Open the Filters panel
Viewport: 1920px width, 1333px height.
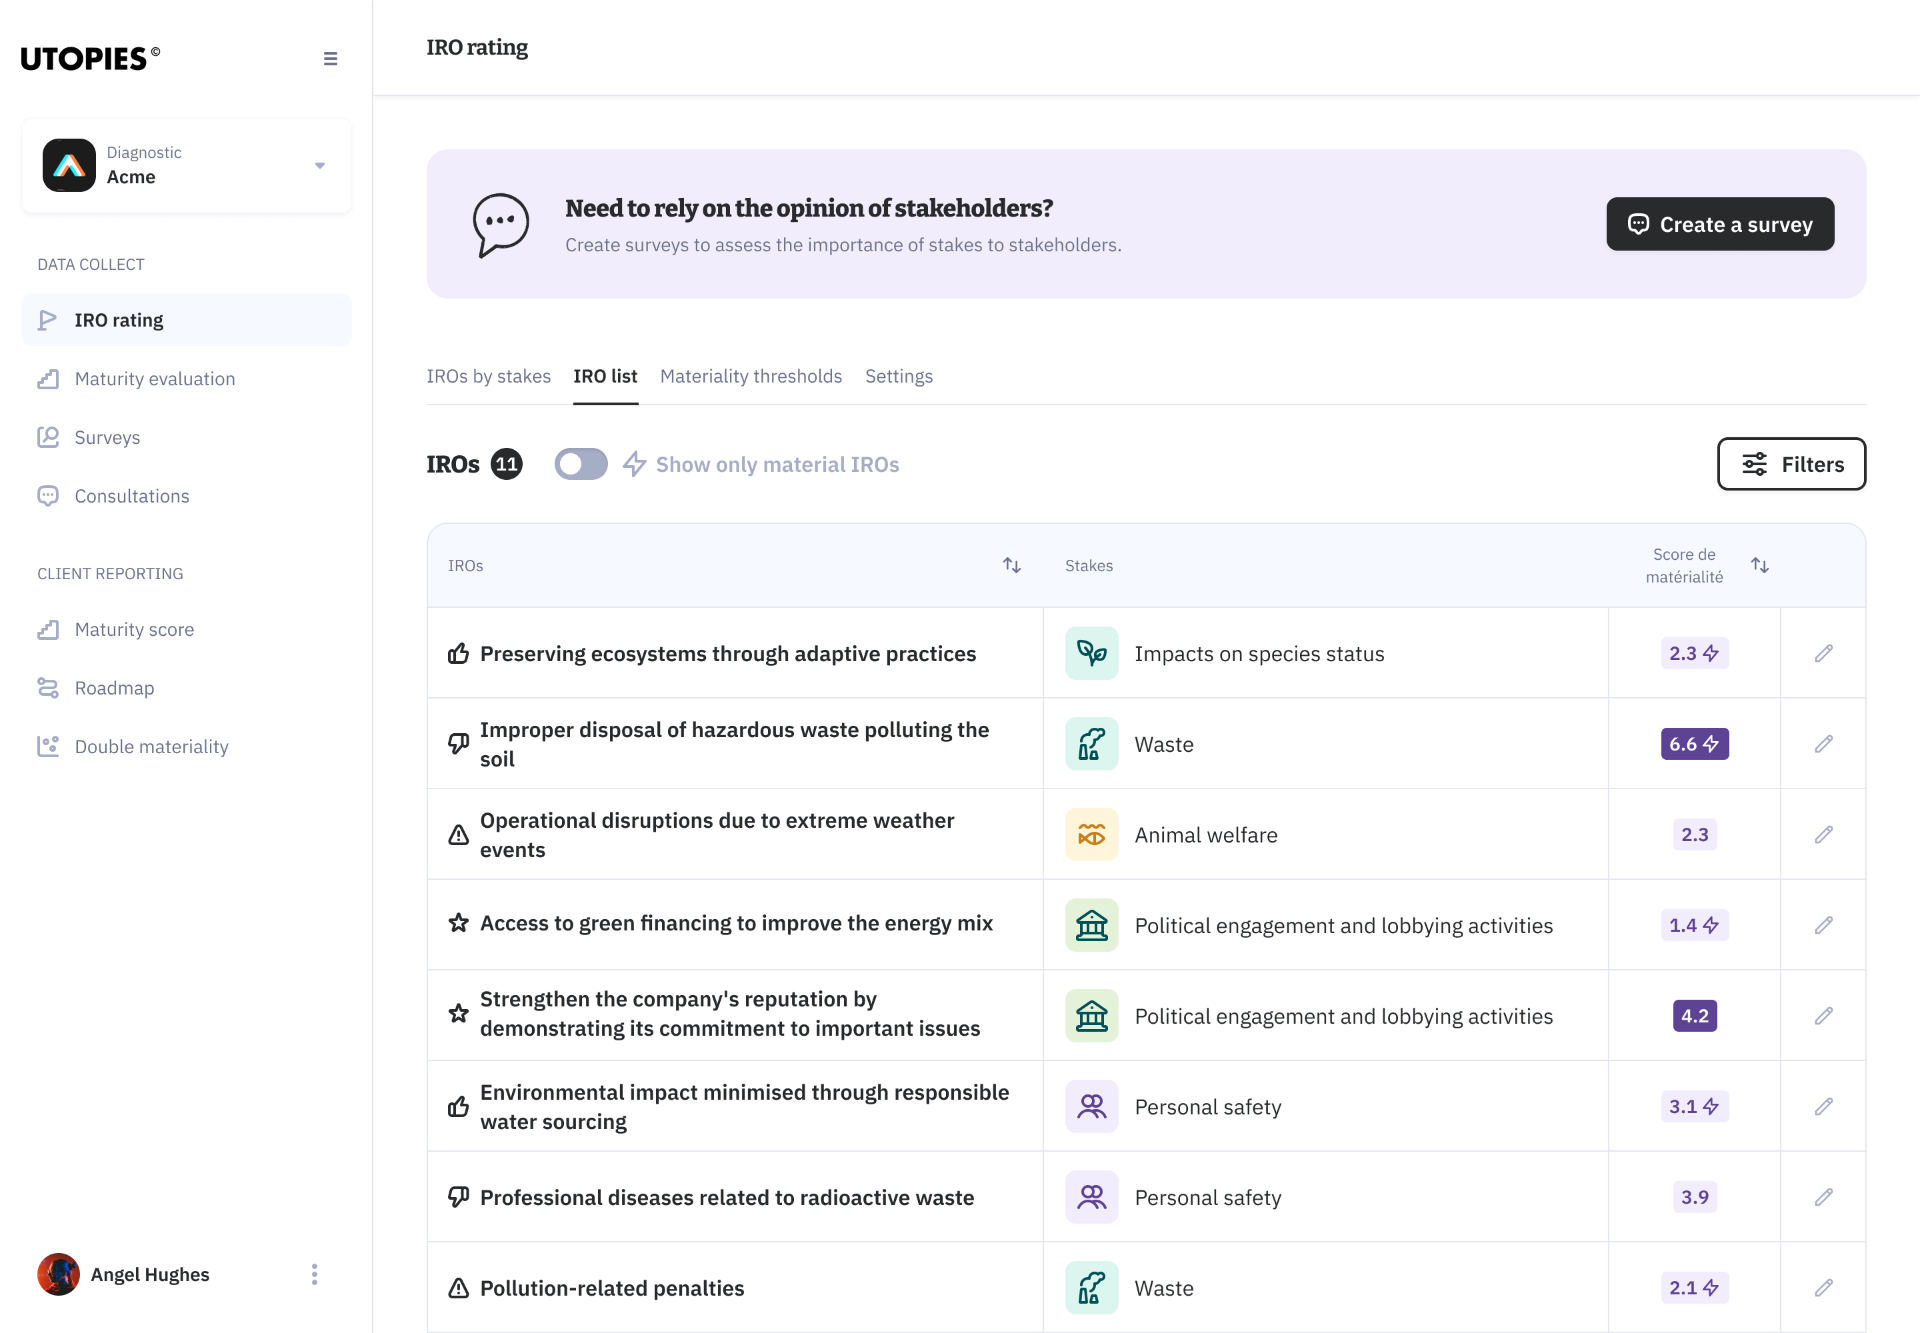click(1791, 464)
